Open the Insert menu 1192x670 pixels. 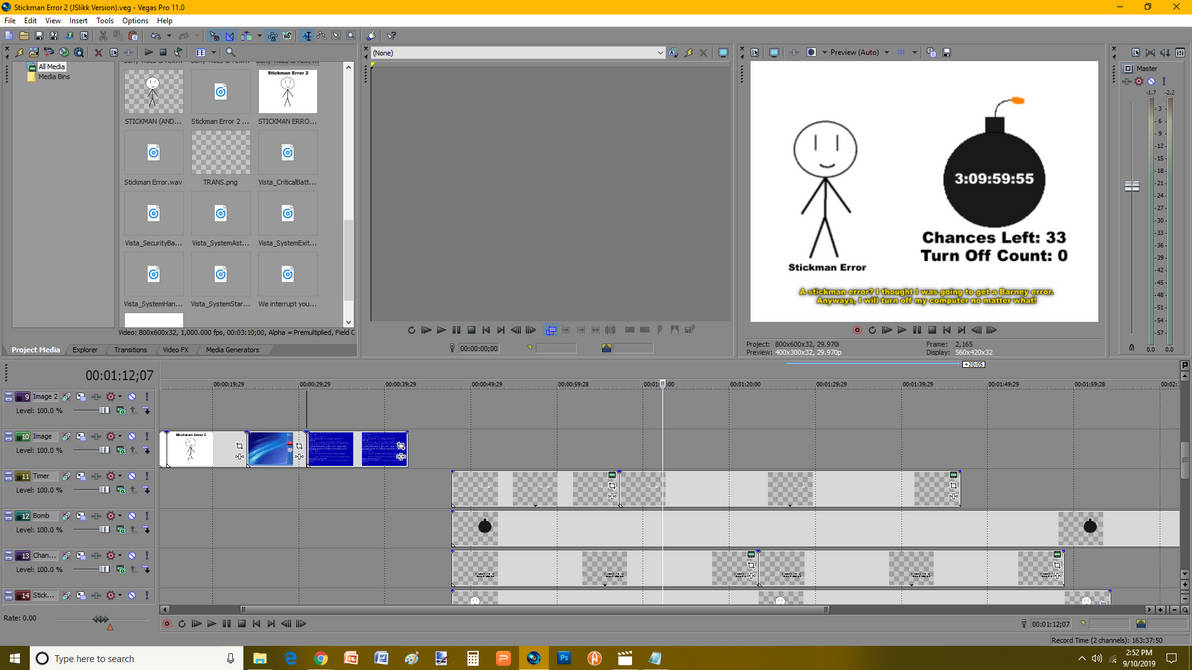pyautogui.click(x=78, y=21)
